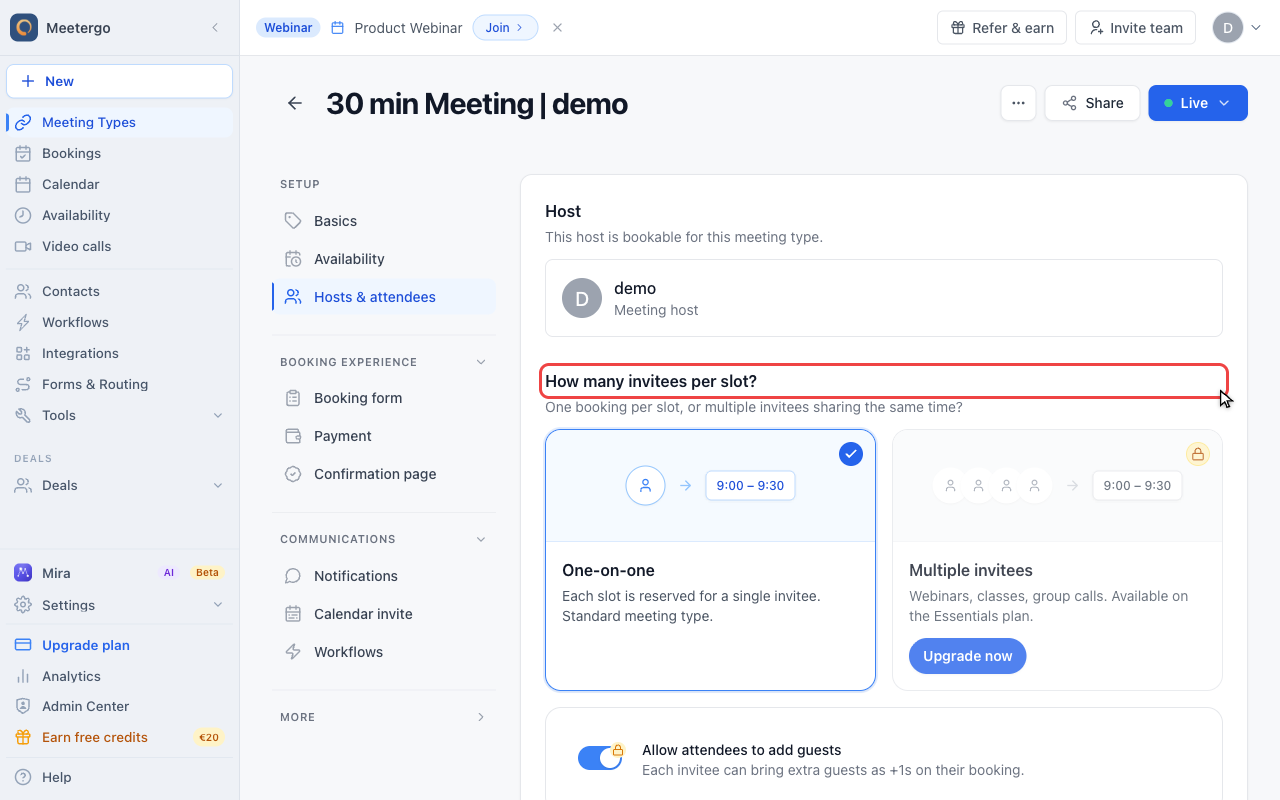The image size is (1280, 800).
Task: Go to Calendar in sidebar
Action: coord(120,184)
